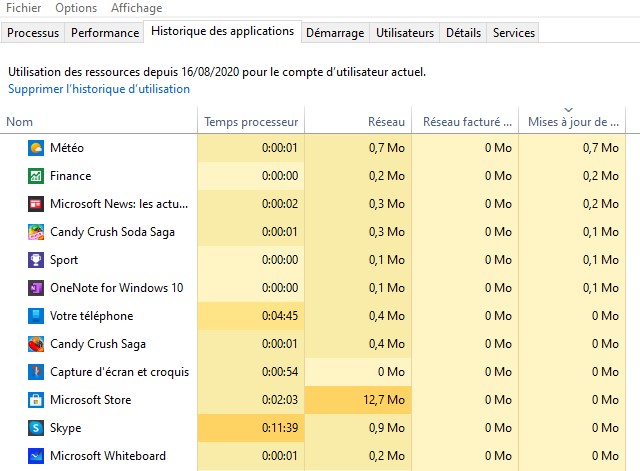Switch to the Détails tab
The width and height of the screenshot is (640, 471).
pos(463,33)
